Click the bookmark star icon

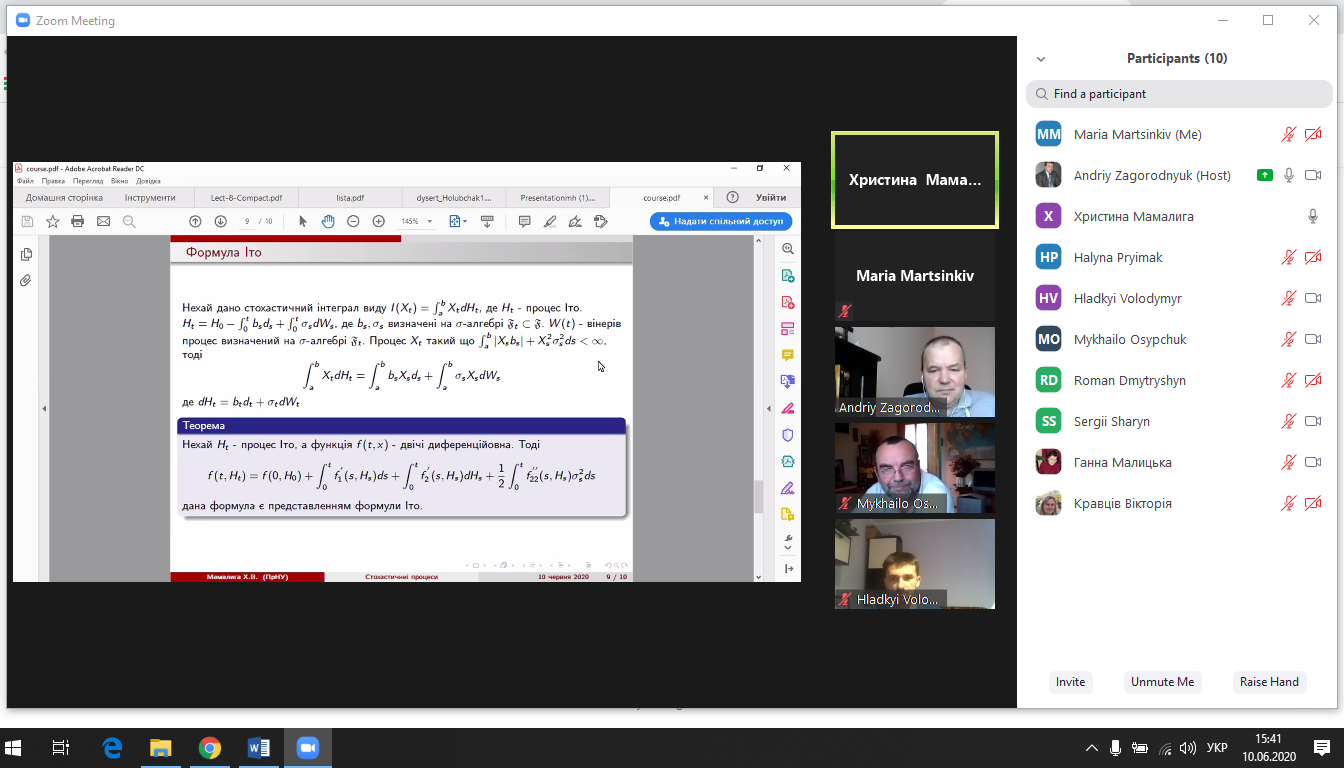[x=52, y=221]
